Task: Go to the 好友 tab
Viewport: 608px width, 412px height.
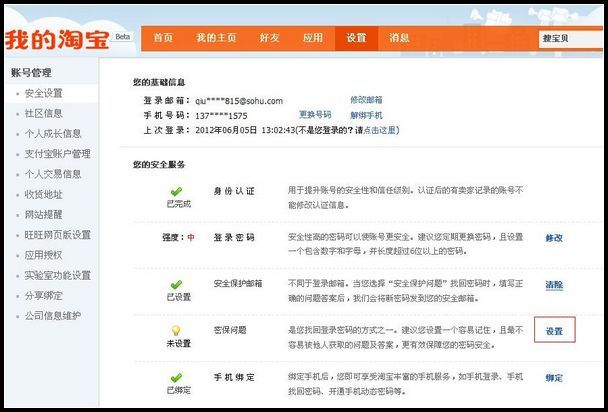Action: pos(270,37)
